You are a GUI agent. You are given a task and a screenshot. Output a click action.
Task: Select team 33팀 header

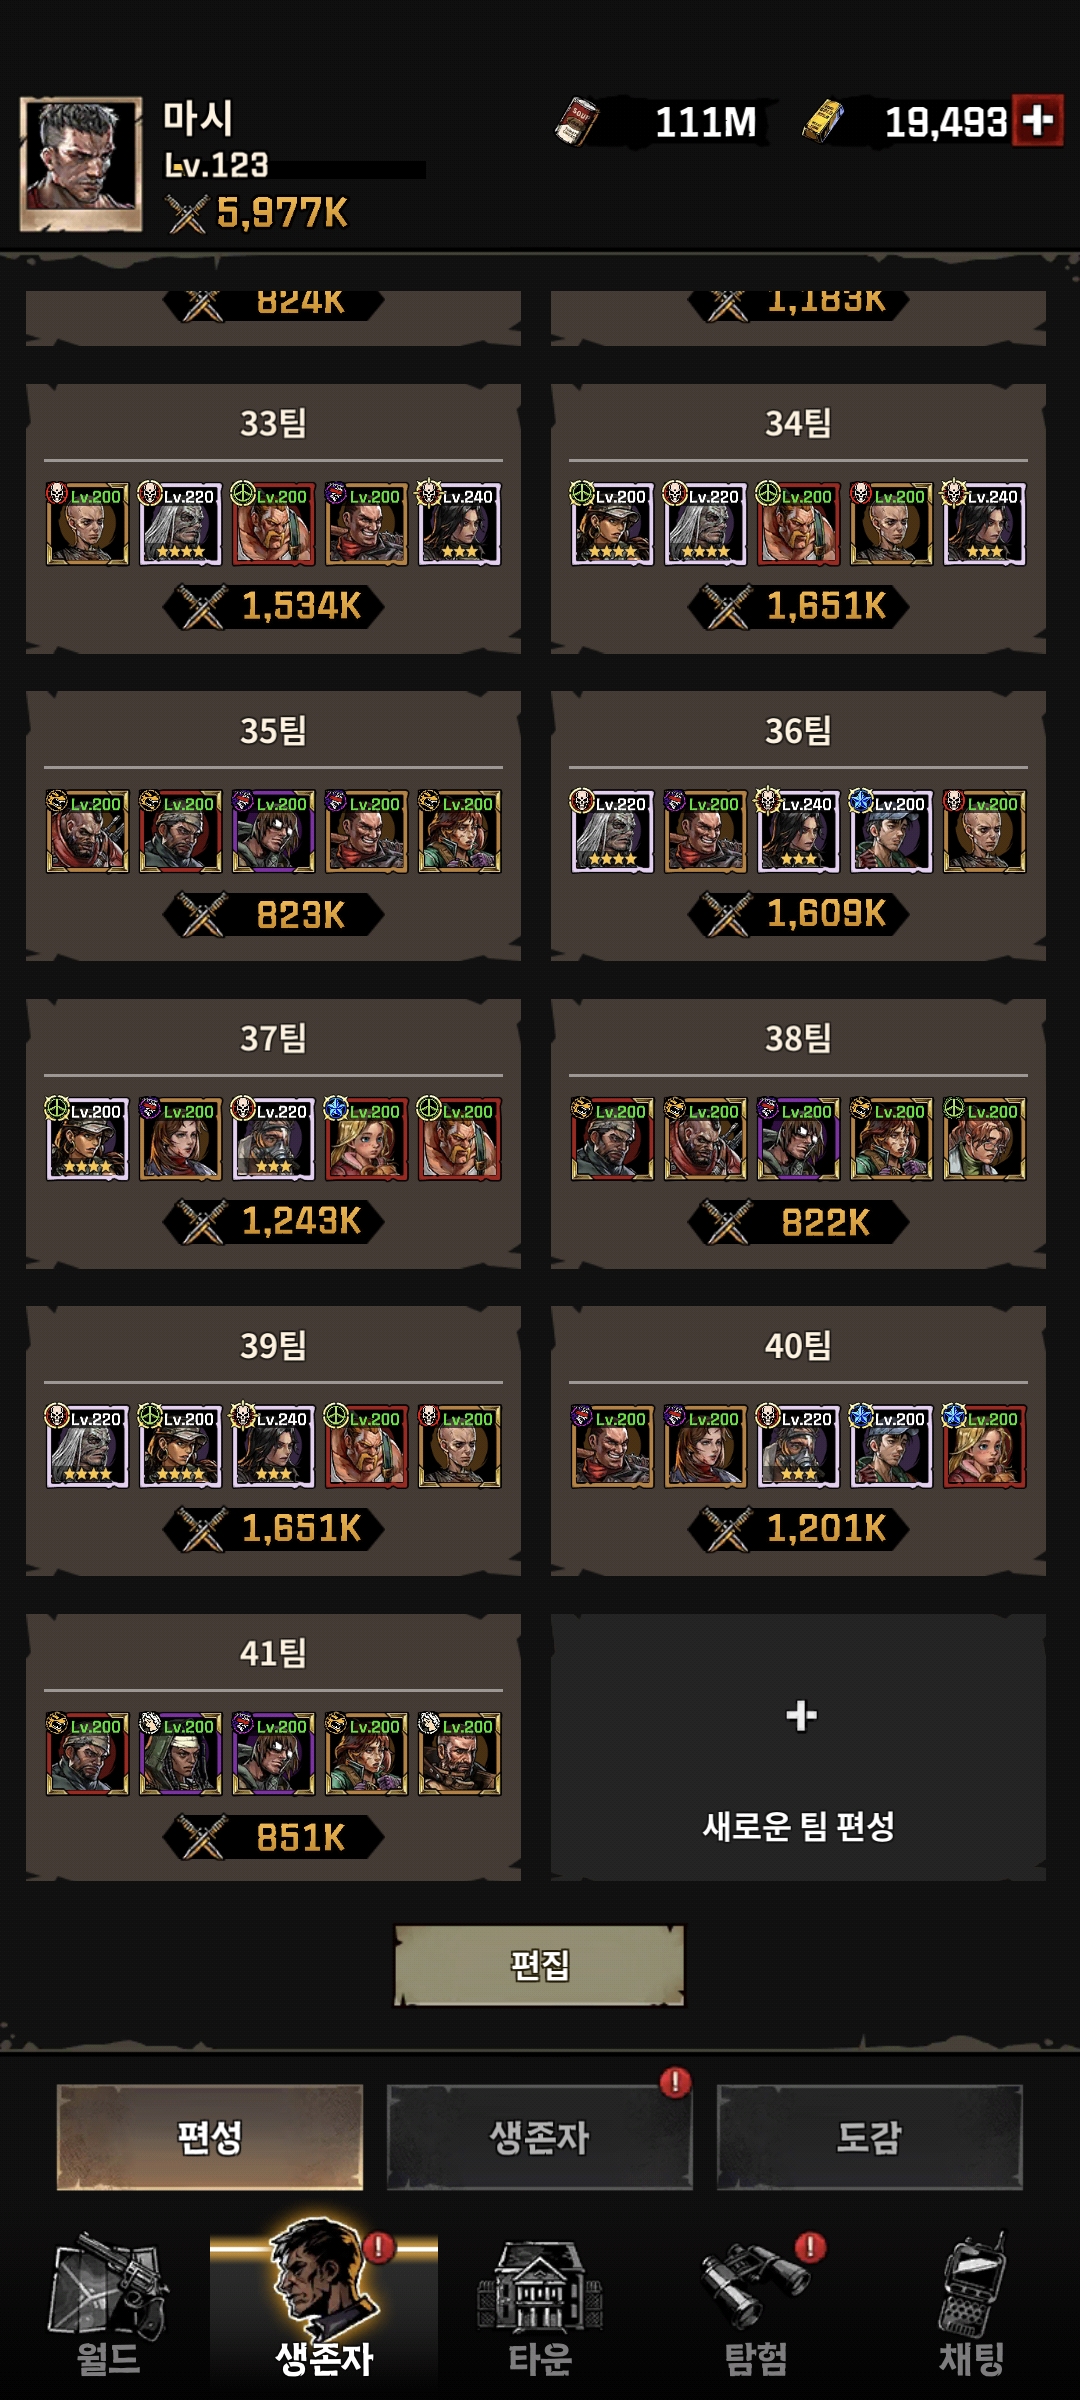(273, 423)
